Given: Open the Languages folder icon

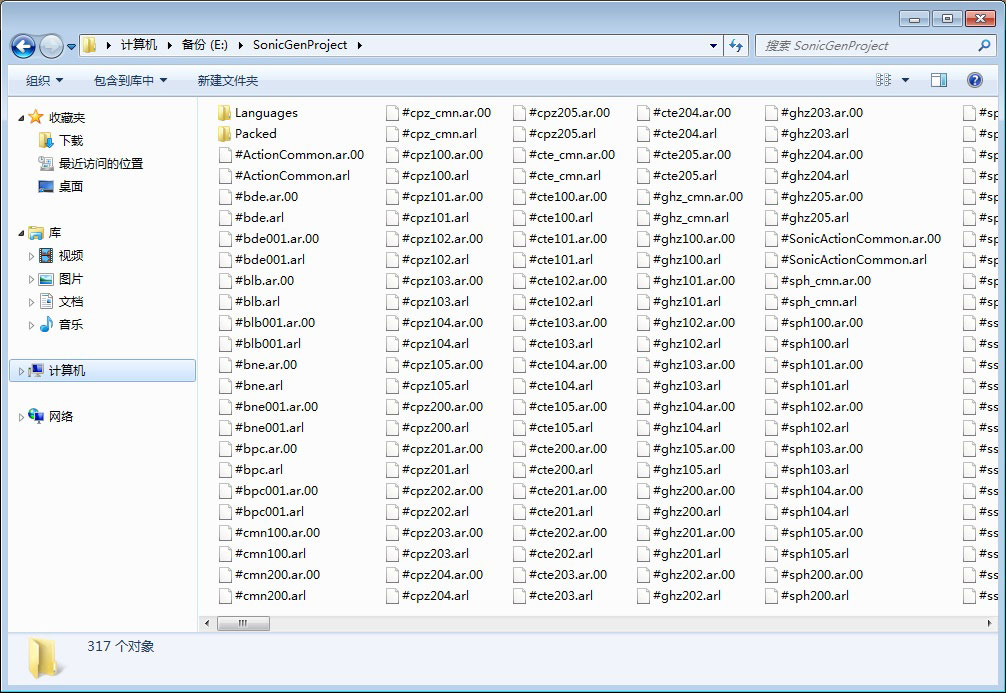Looking at the screenshot, I should [x=224, y=113].
